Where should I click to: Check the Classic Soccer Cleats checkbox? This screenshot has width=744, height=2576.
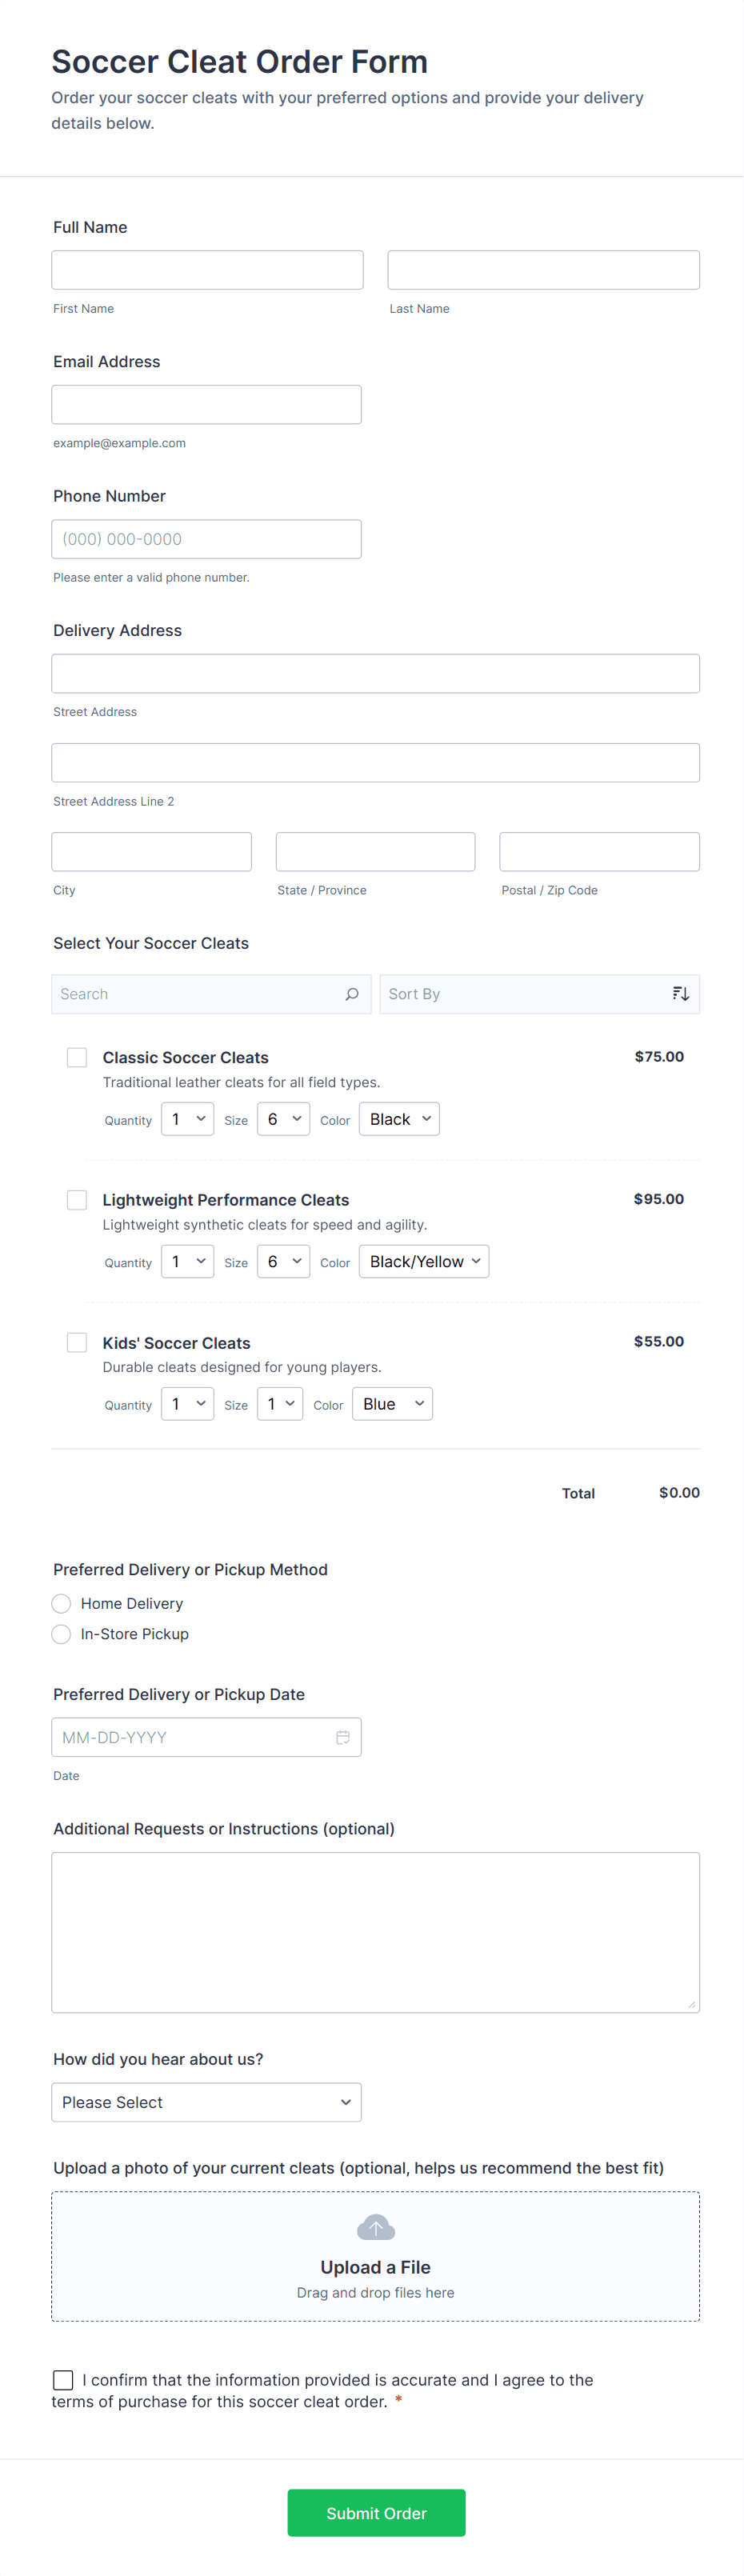click(77, 1057)
